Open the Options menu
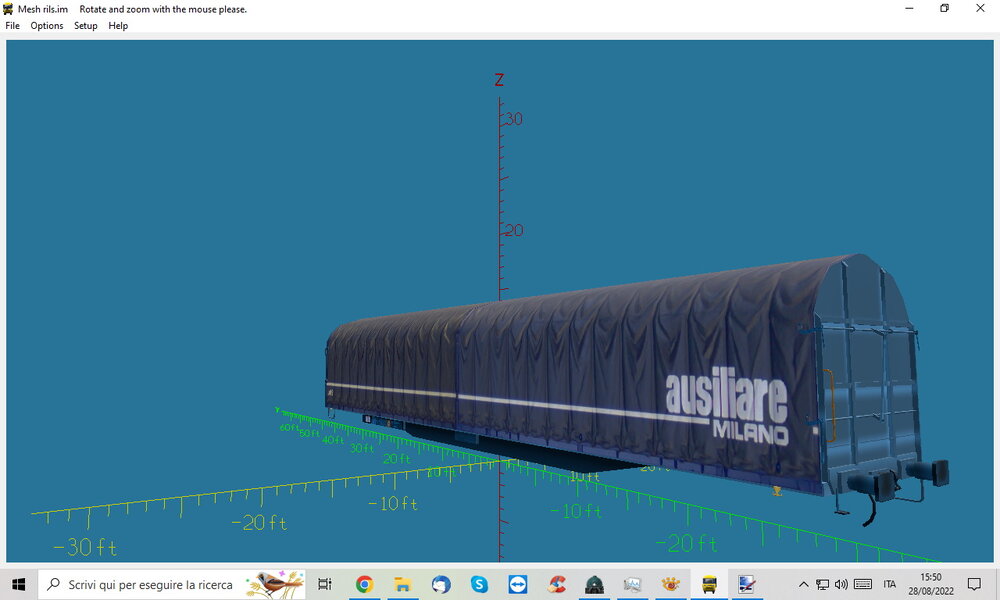Viewport: 1000px width, 600px height. [47, 26]
